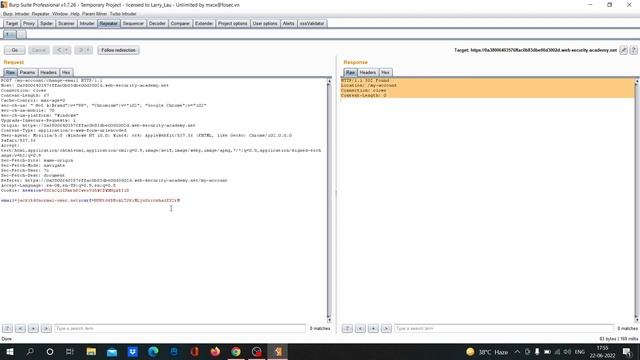Select the Response Raw tab
640x360 pixels.
[x=350, y=72]
